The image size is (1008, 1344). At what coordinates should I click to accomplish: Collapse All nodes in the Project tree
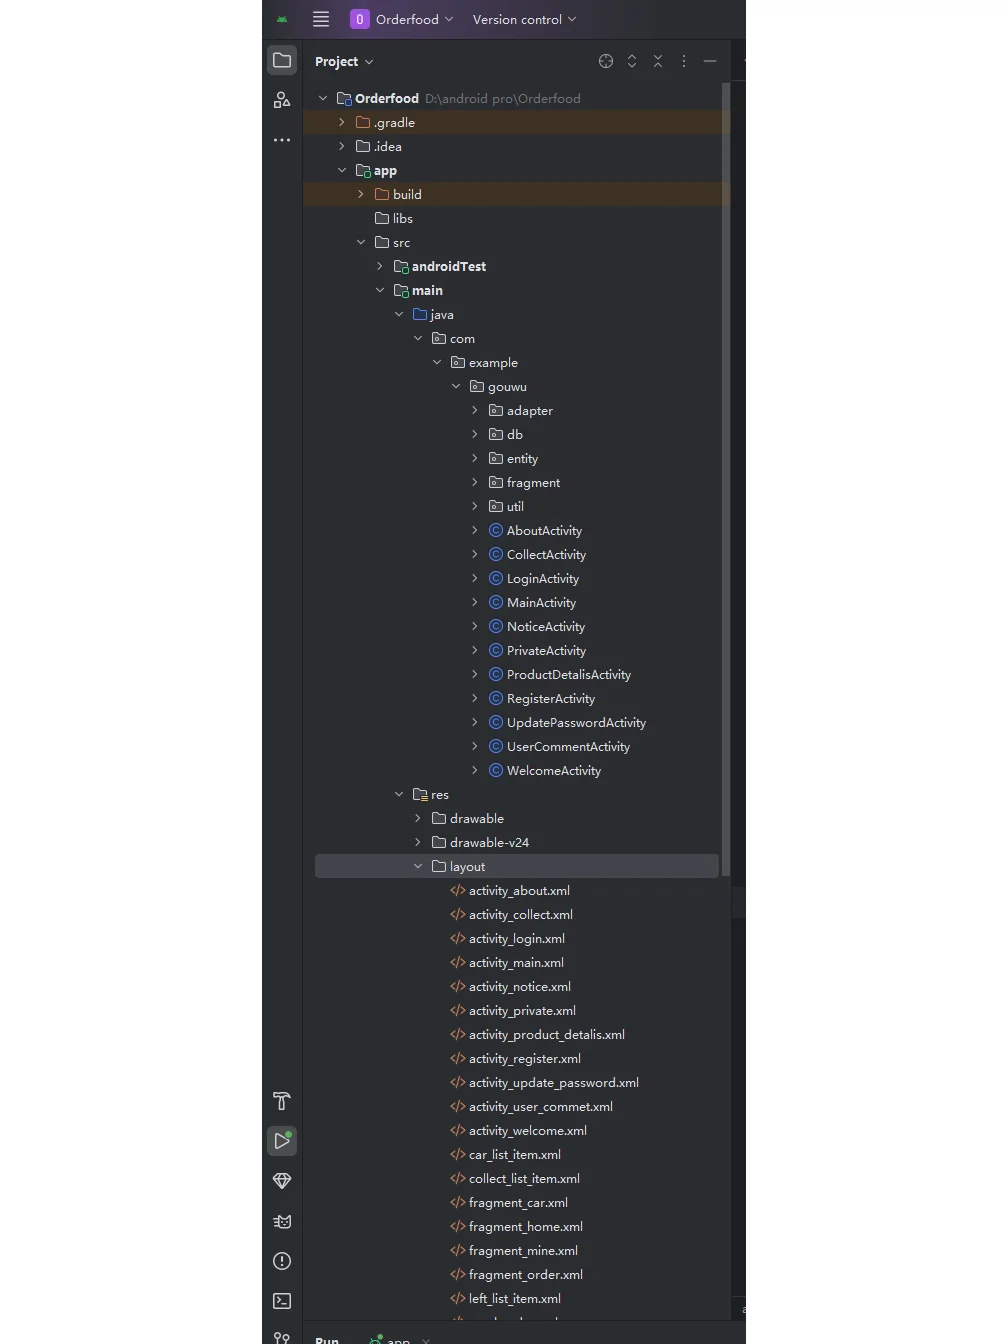click(x=658, y=61)
